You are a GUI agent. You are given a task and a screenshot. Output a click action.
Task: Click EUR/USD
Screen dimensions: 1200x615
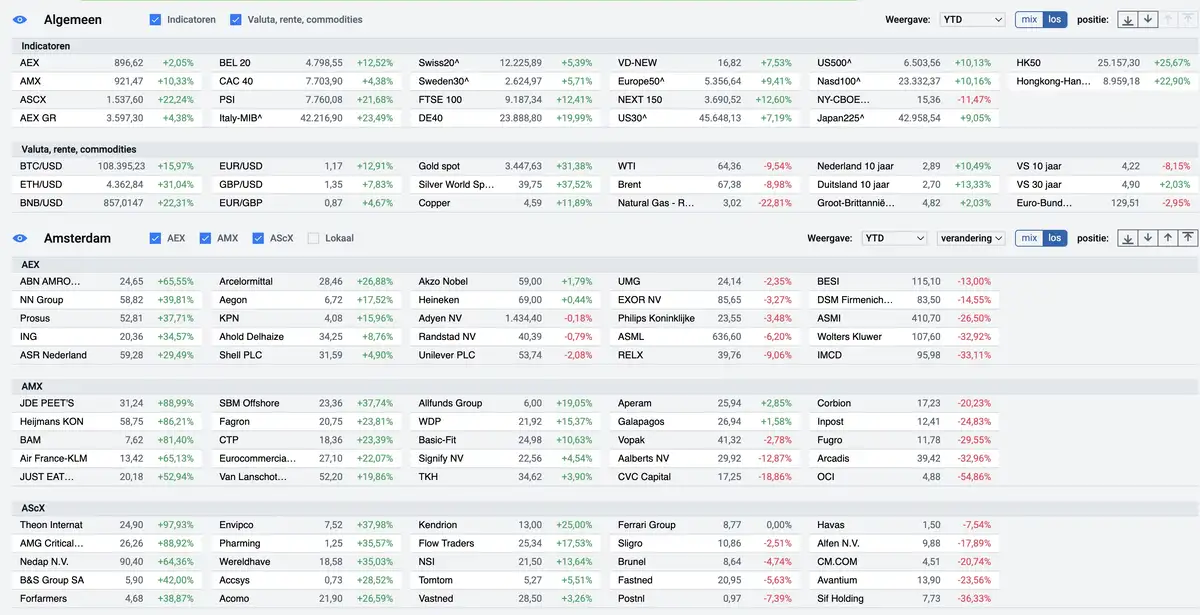click(241, 166)
